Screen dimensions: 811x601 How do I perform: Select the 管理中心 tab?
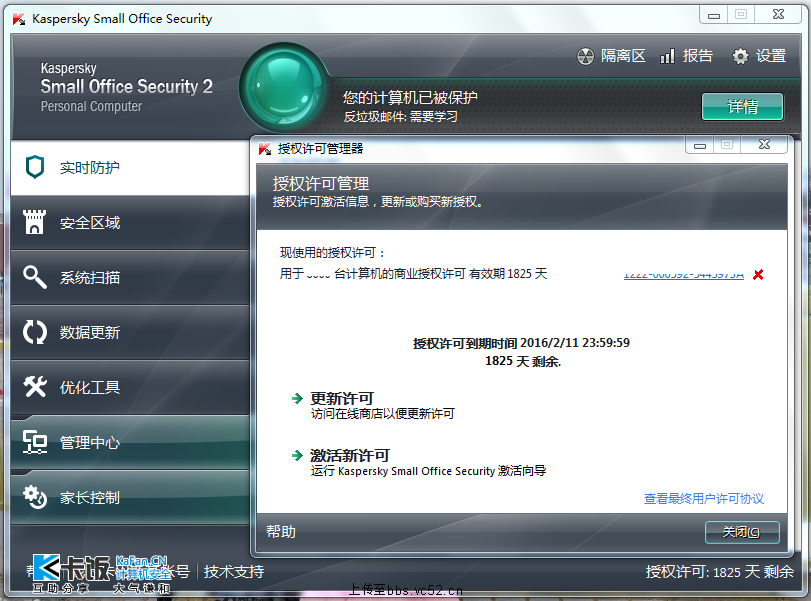[130, 443]
